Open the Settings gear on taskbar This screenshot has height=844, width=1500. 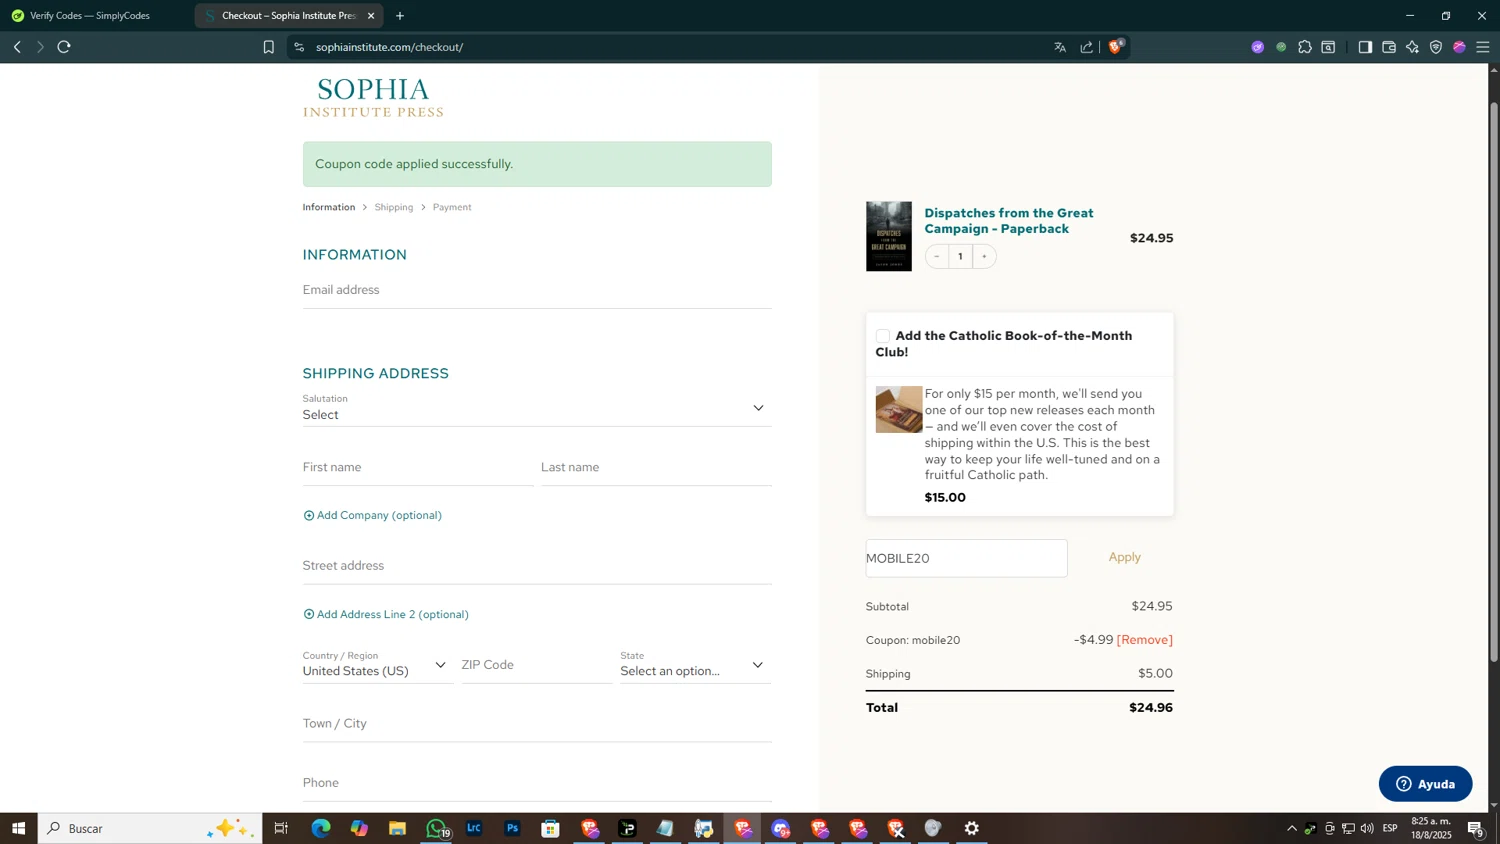(971, 828)
